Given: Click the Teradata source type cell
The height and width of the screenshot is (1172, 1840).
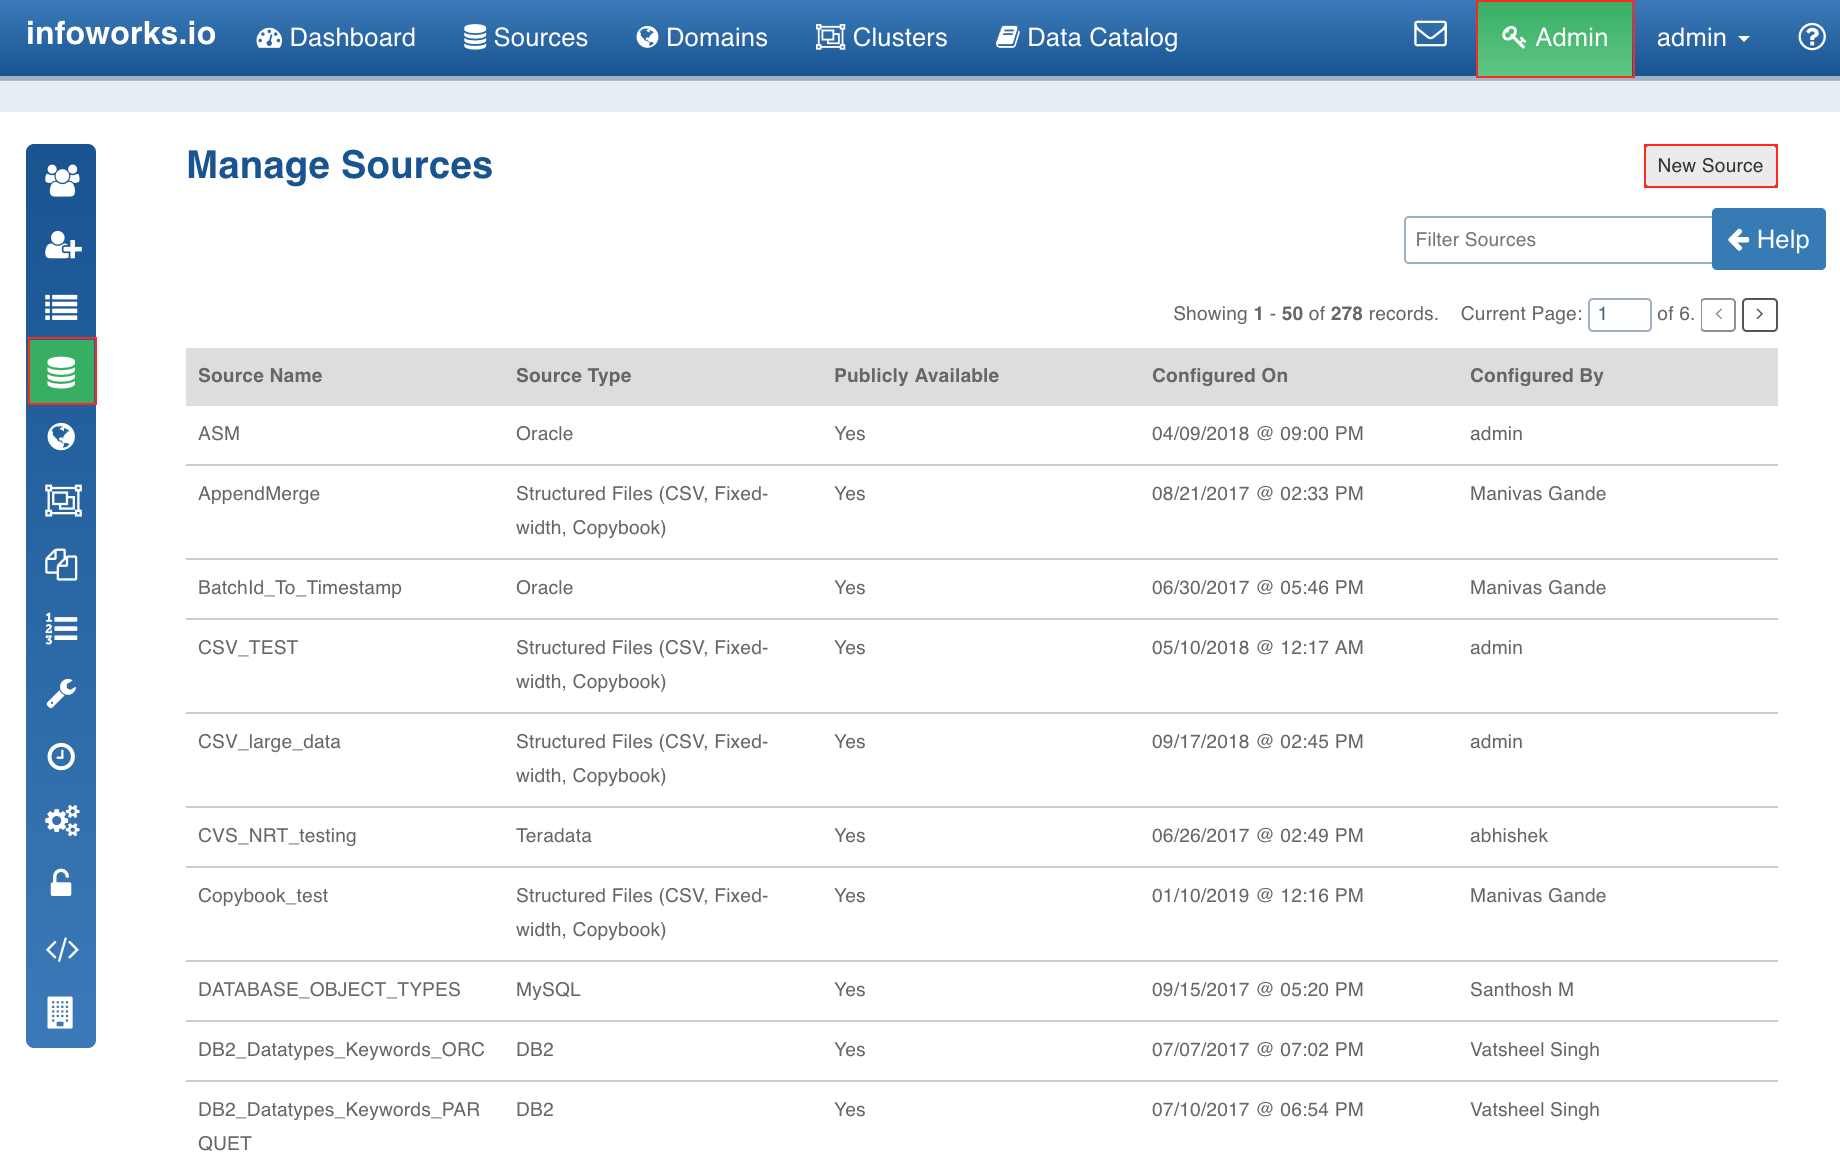Looking at the screenshot, I should (554, 836).
